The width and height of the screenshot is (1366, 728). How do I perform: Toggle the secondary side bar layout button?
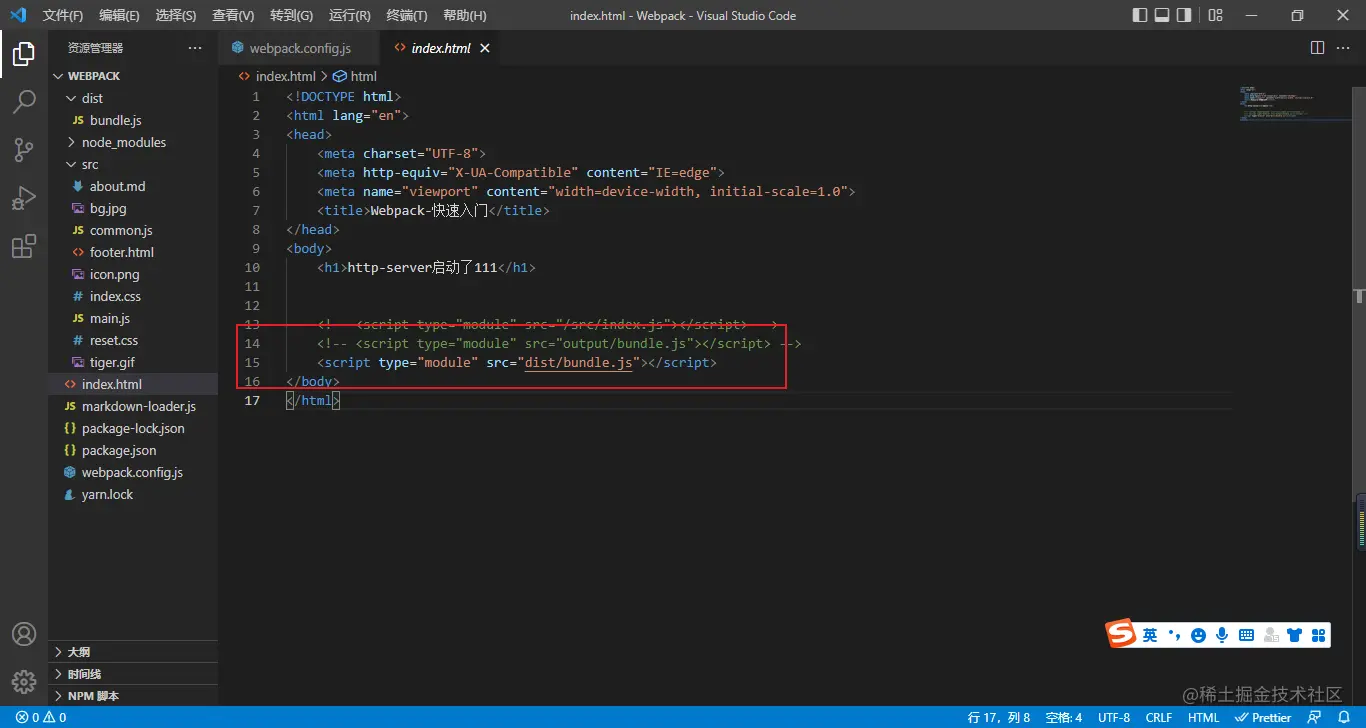(x=1184, y=15)
